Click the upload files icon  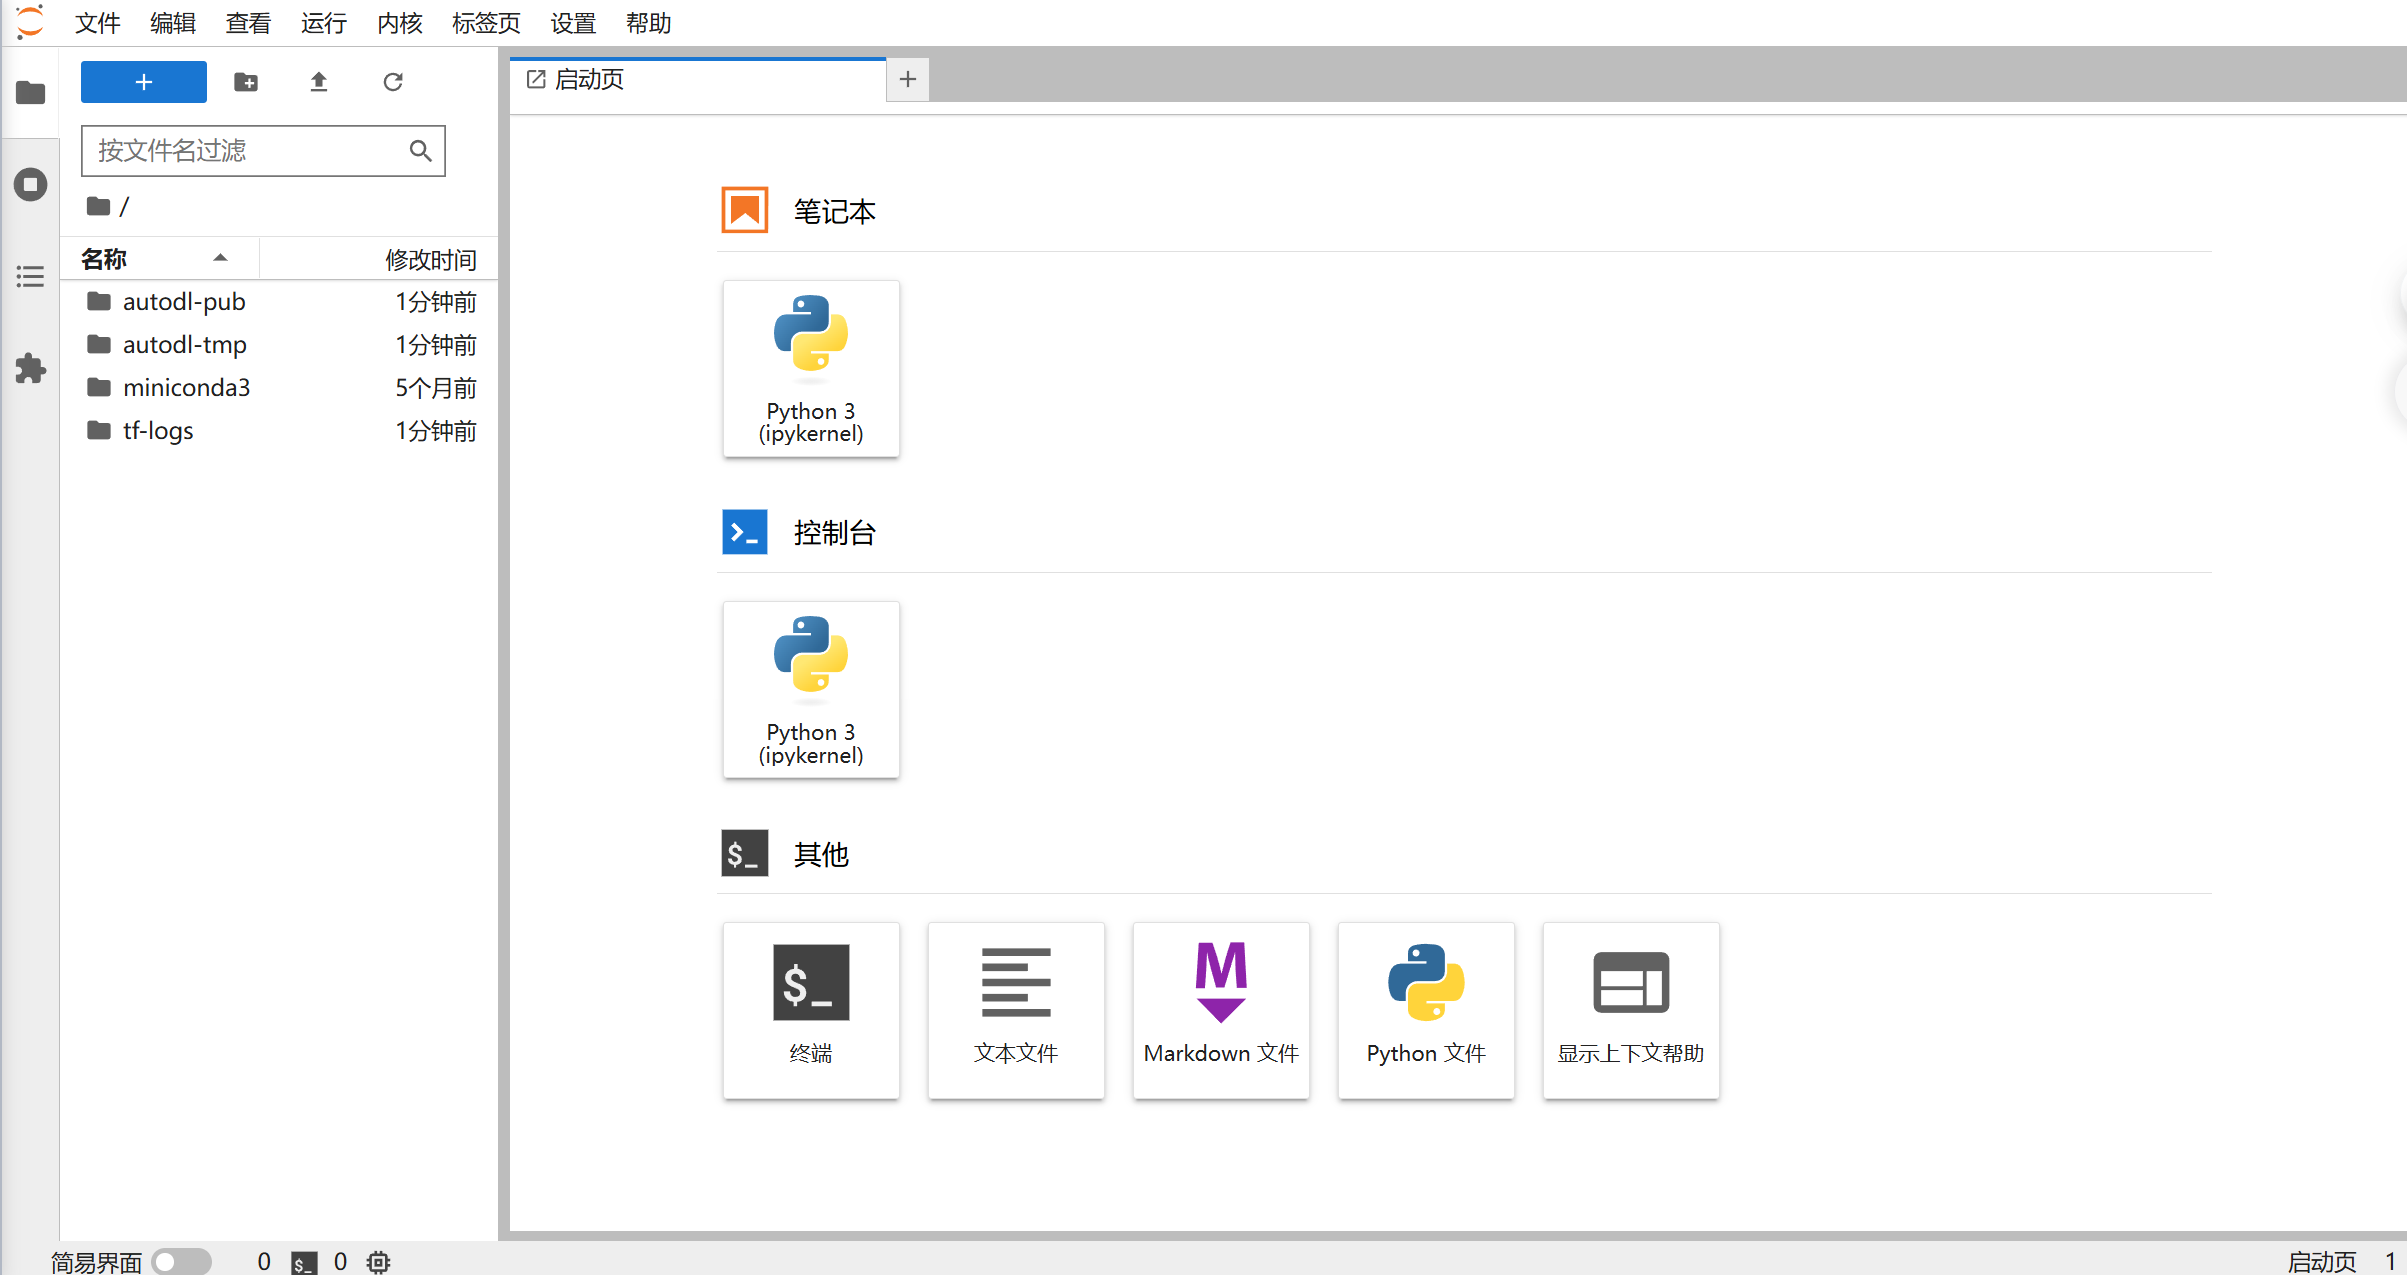point(319,82)
